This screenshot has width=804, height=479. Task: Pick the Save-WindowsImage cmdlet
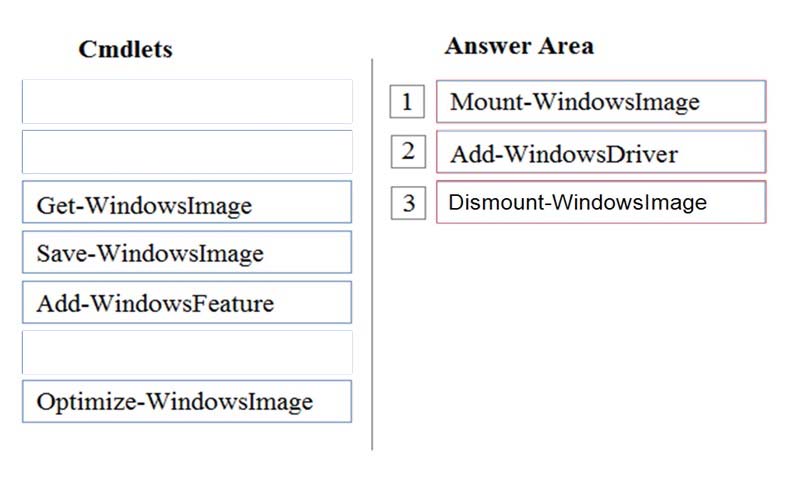187,252
